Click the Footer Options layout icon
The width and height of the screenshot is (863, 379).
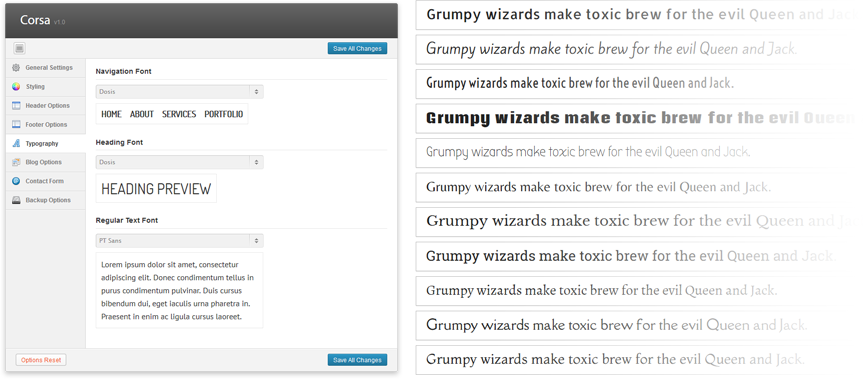16,124
